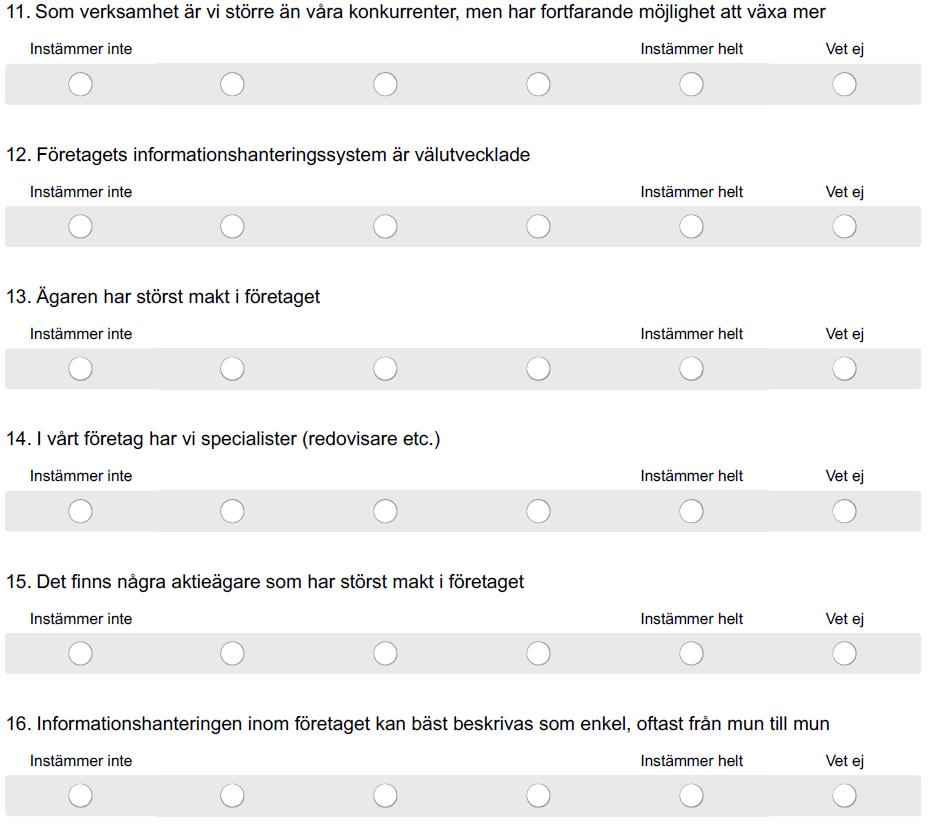Screen dimensions: 943x827
Task: Pick fourth radio option in question 11
Action: point(538,84)
